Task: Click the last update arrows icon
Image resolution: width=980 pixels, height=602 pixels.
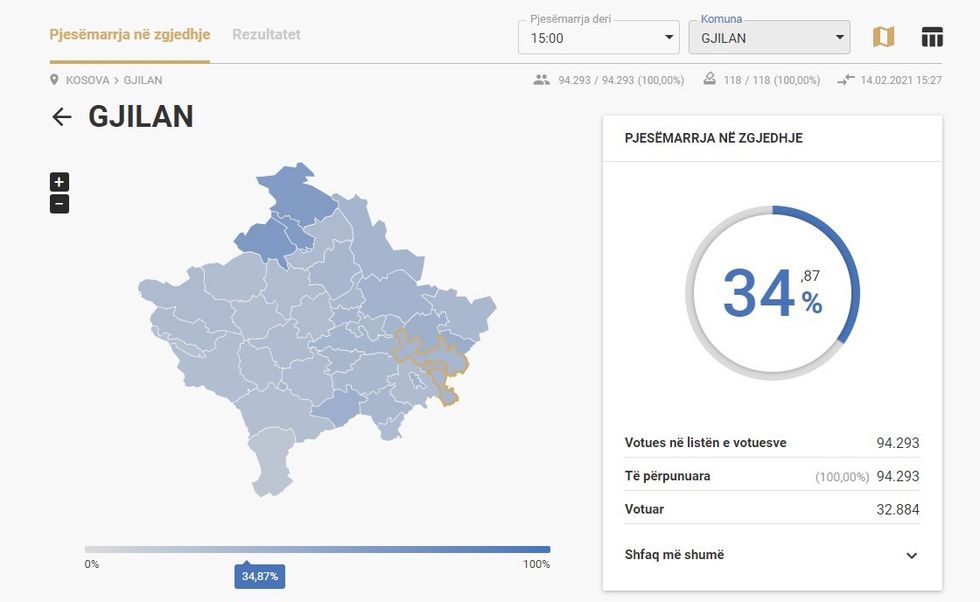Action: [x=846, y=80]
